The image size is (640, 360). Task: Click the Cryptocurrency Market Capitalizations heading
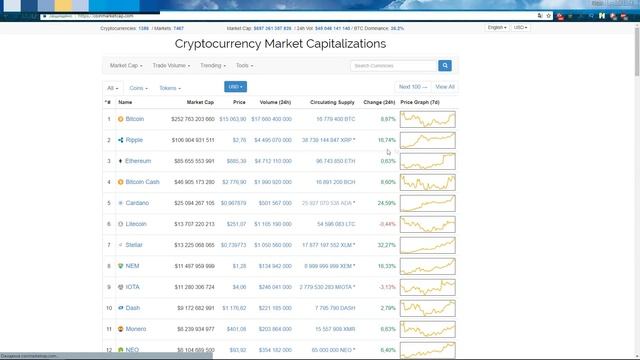coord(280,44)
